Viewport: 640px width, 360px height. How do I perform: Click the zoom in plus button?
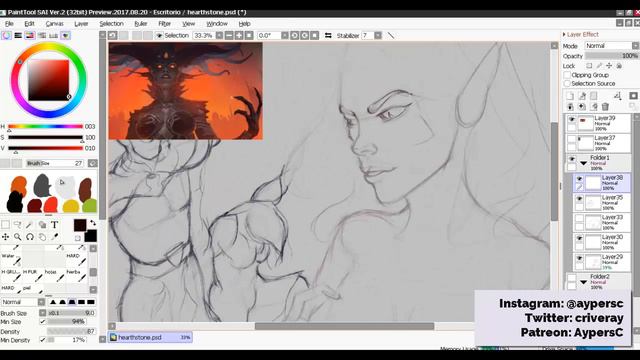coord(239,36)
